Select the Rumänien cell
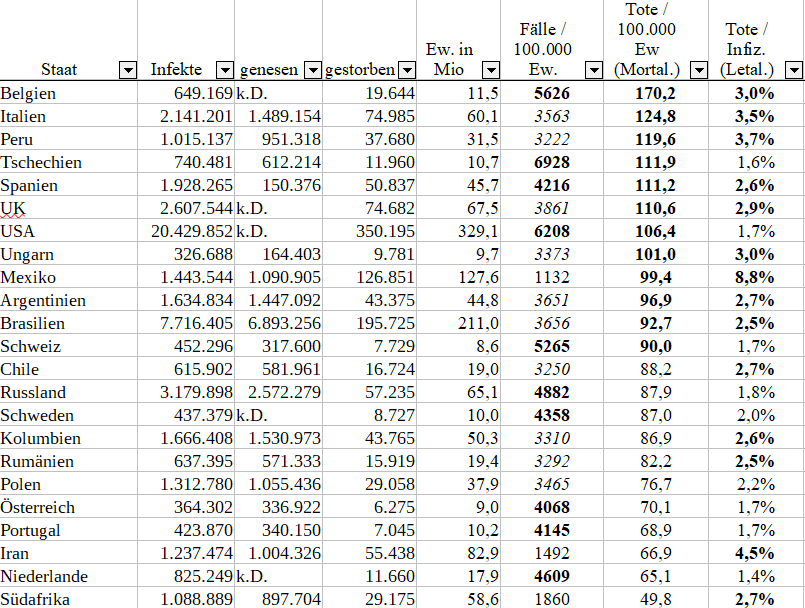 click(x=68, y=461)
